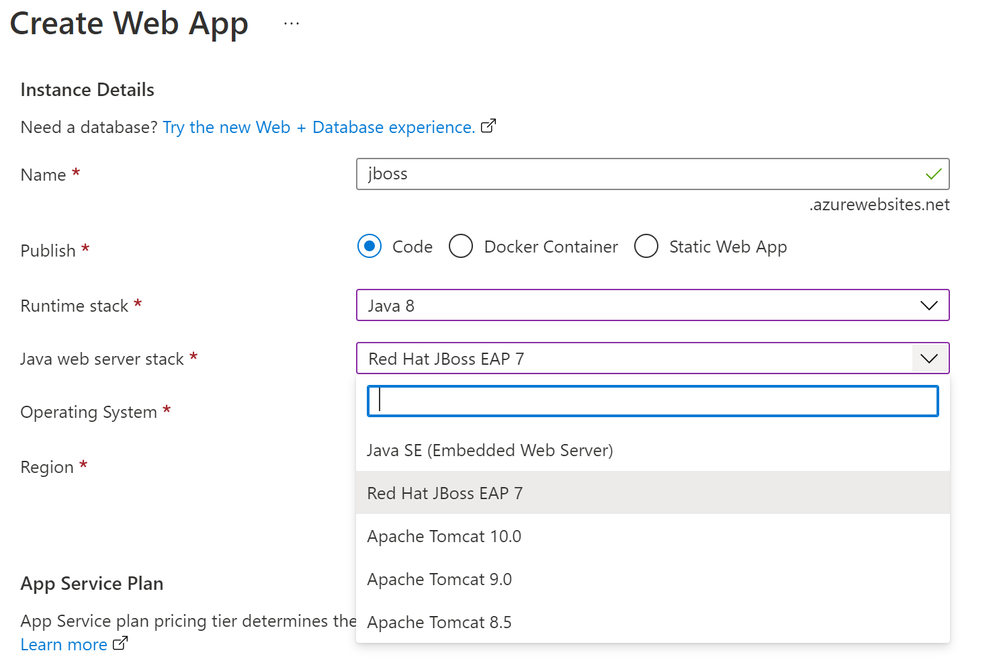Open the ellipsis menu beside Create Web App
999x659 pixels.
coord(291,23)
